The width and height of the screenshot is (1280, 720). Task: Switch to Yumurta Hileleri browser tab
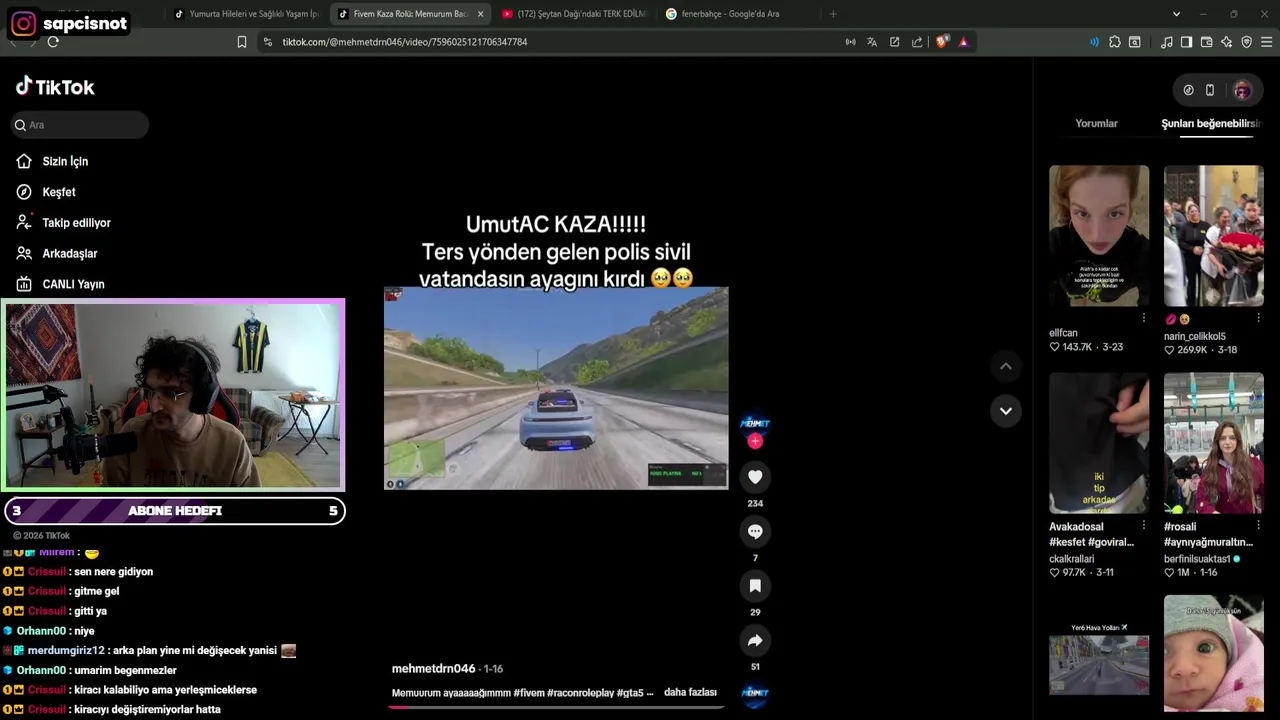tap(246, 14)
